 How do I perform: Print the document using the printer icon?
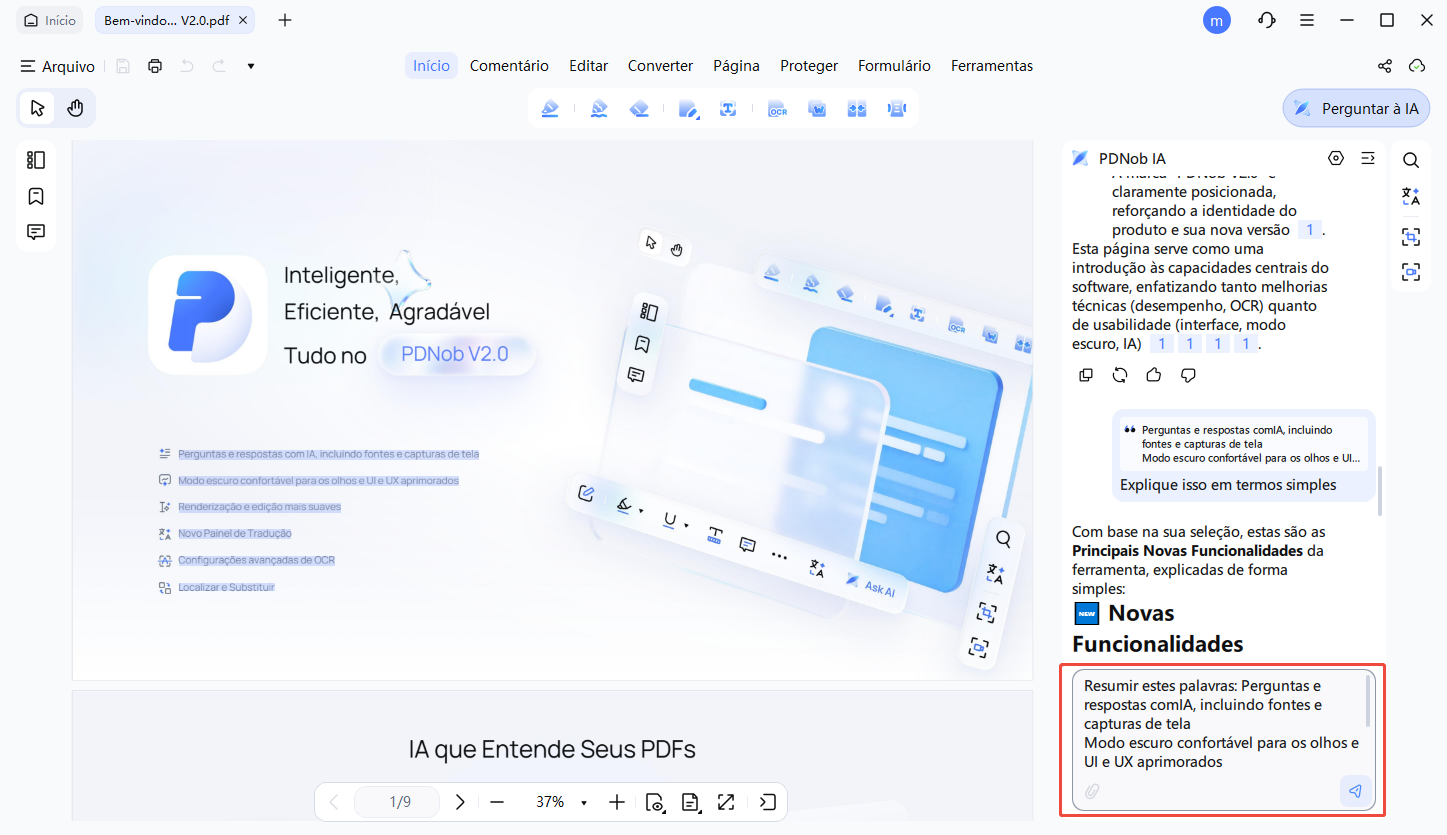tap(154, 66)
